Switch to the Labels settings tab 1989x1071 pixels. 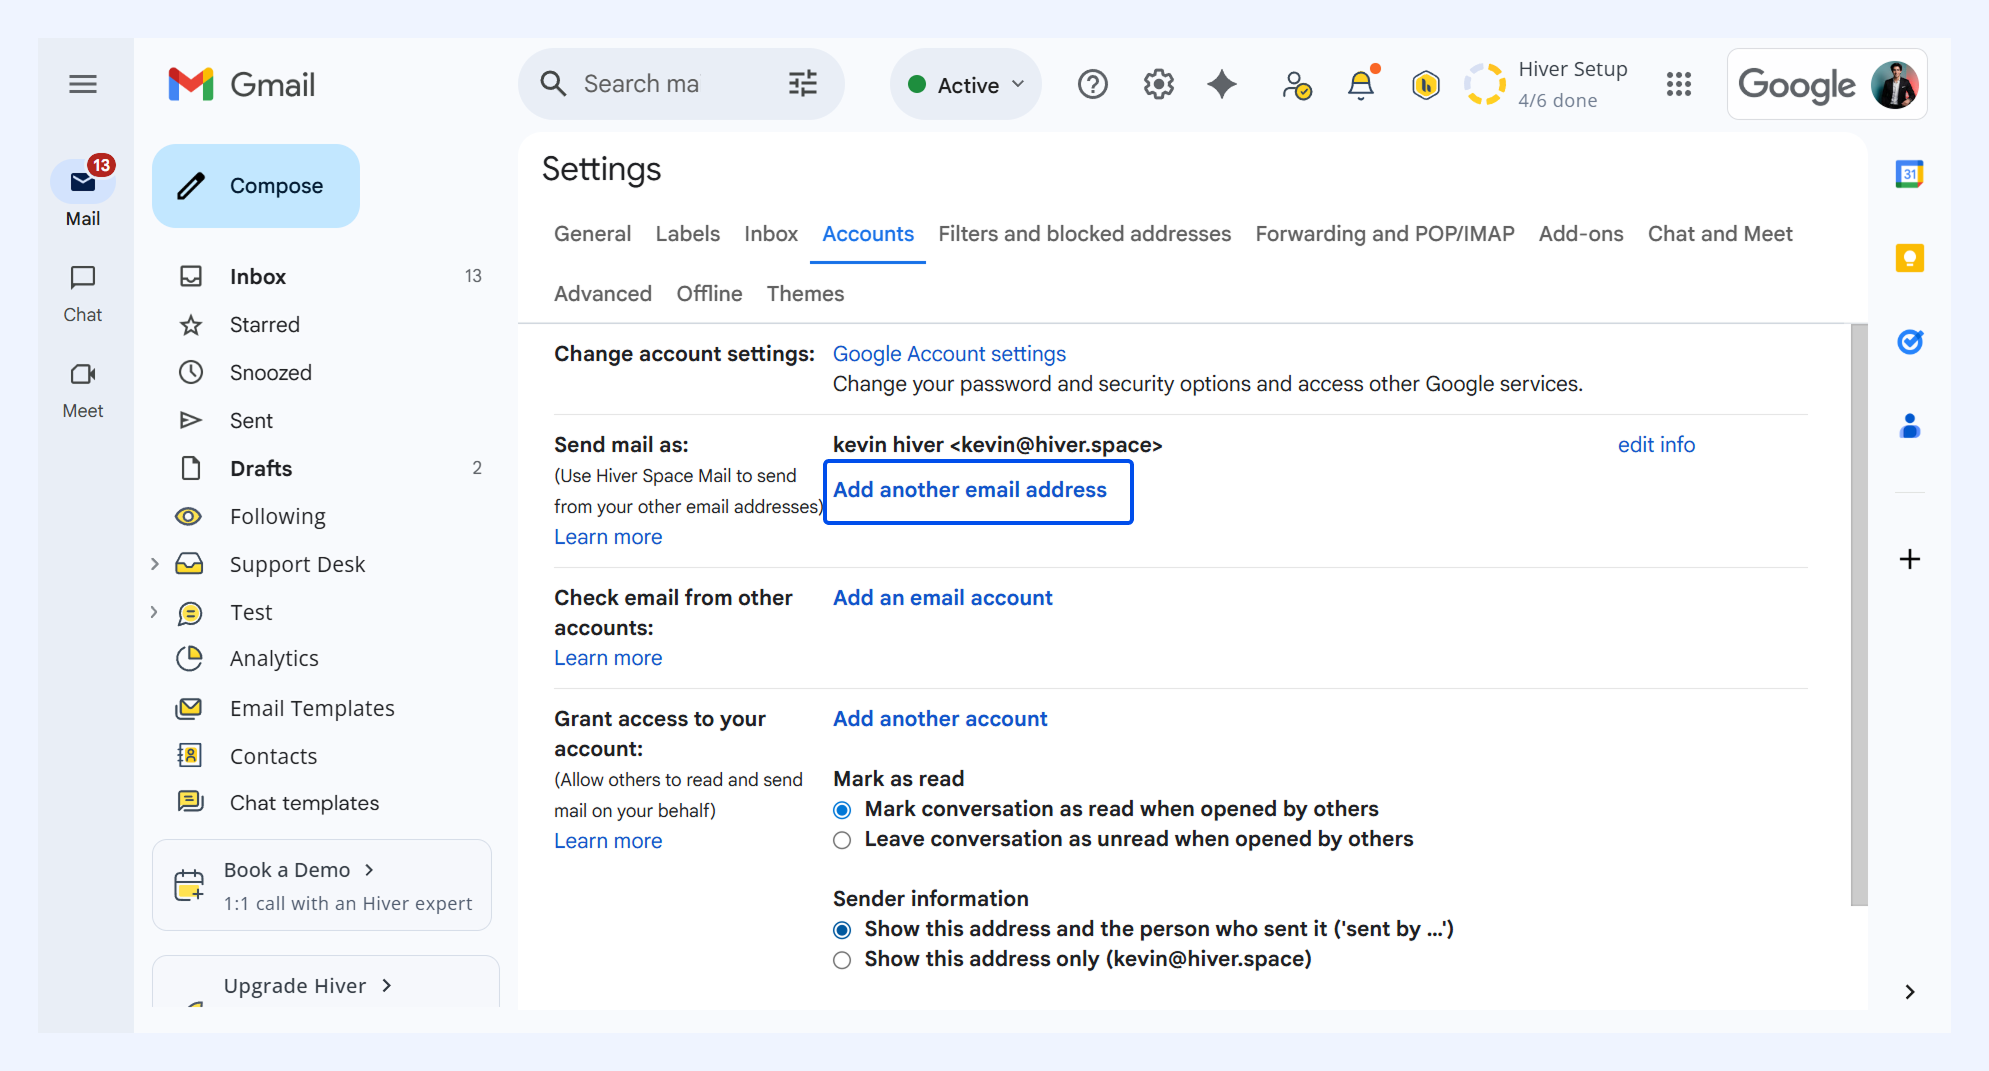pos(687,234)
